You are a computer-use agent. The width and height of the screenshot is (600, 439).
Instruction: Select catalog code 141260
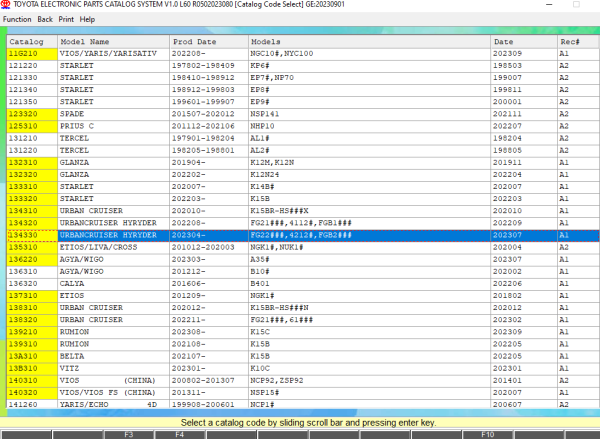point(32,405)
